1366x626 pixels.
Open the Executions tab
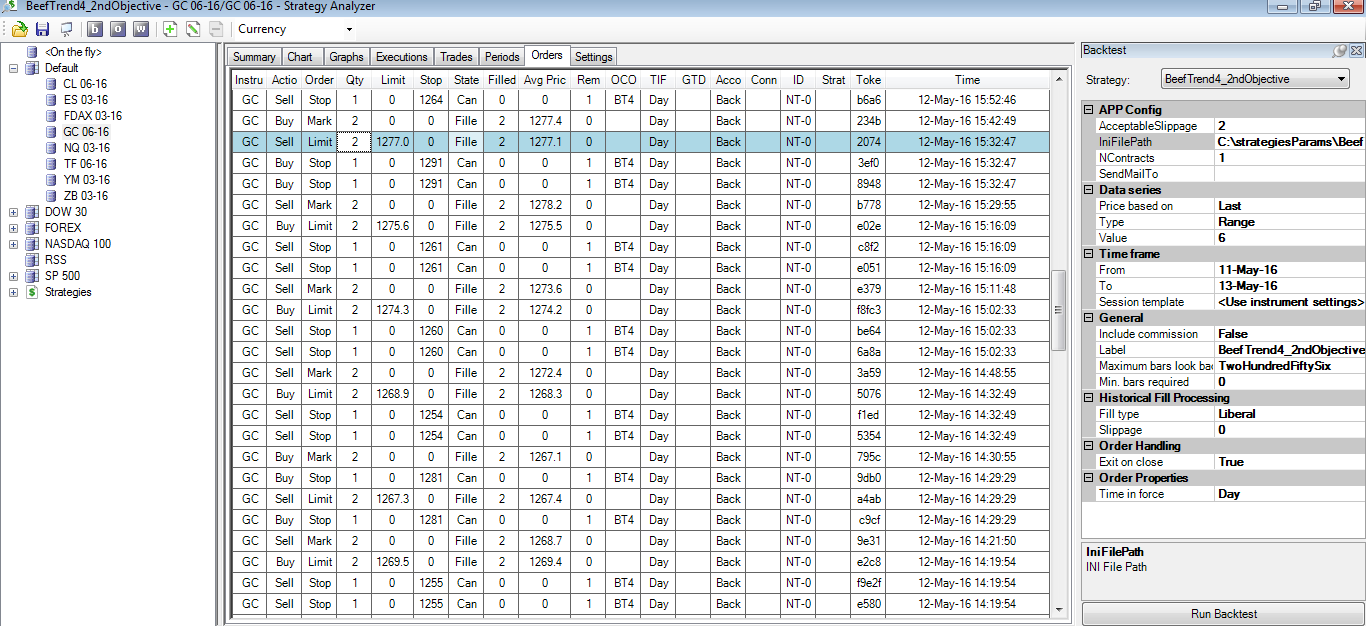[401, 57]
